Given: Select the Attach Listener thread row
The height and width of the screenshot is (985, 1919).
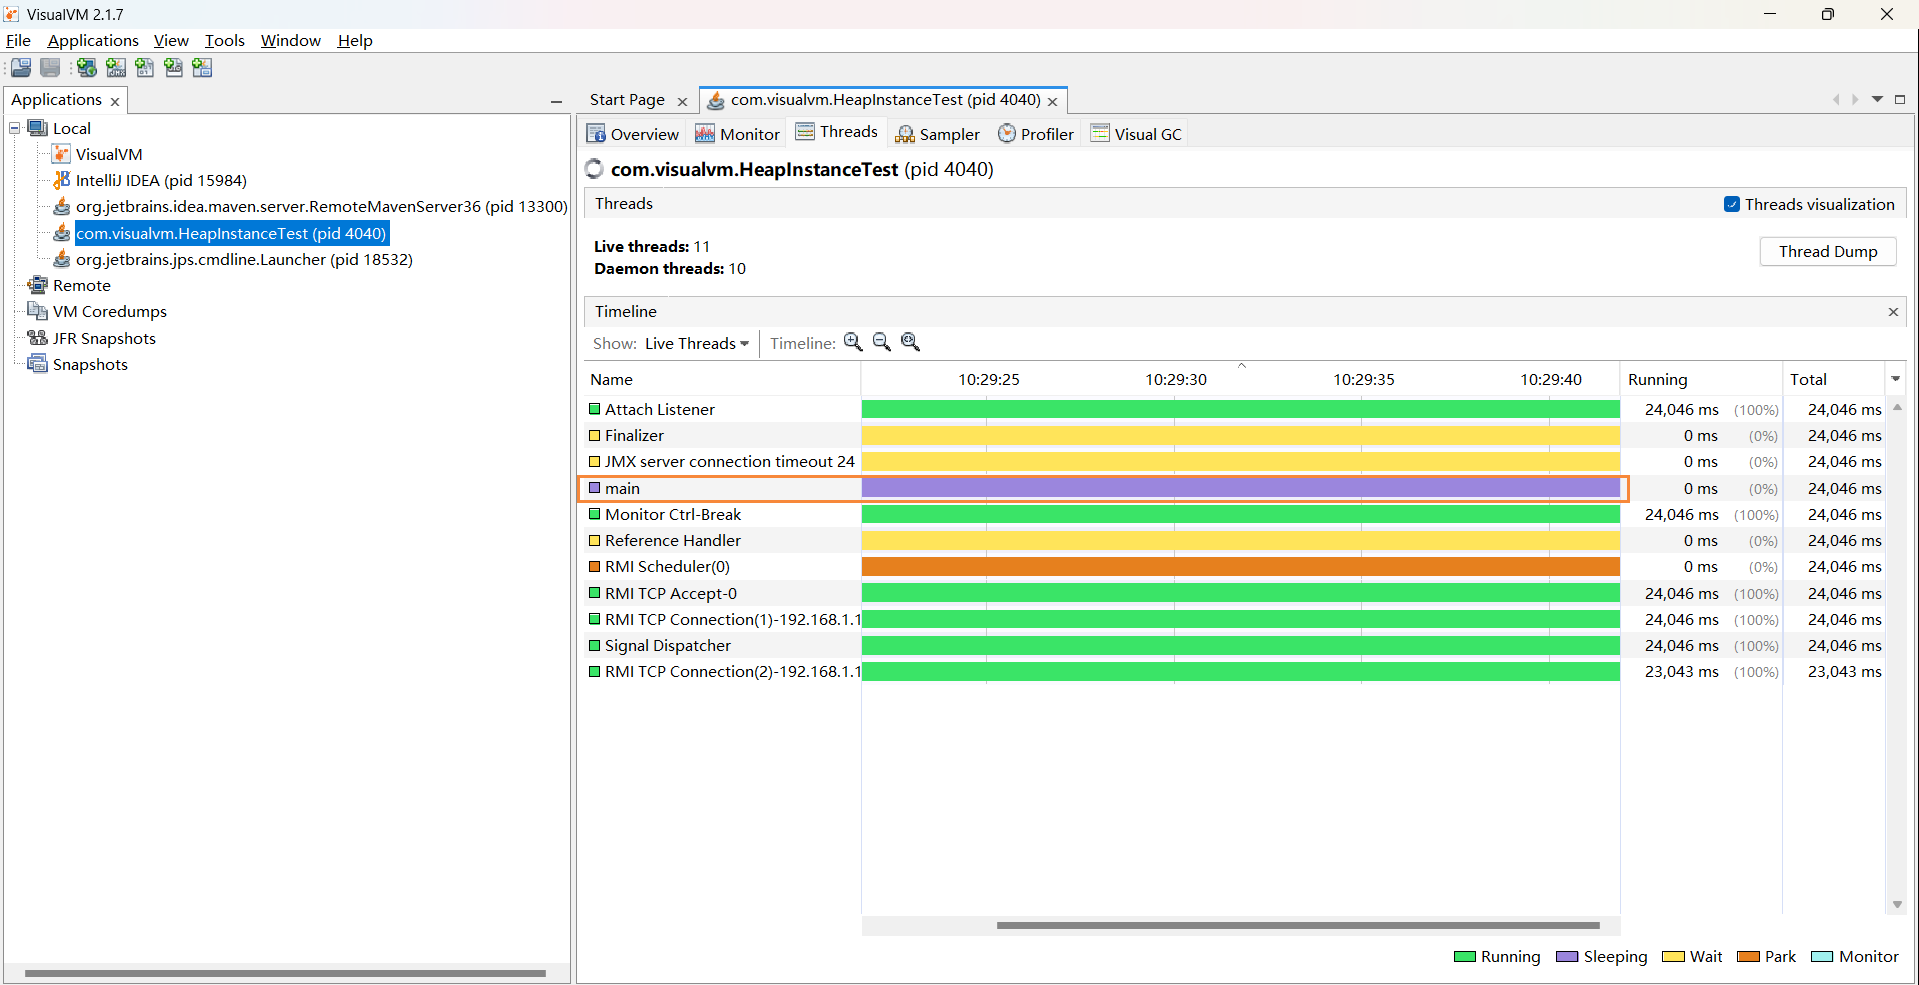Looking at the screenshot, I should 1234,409.
